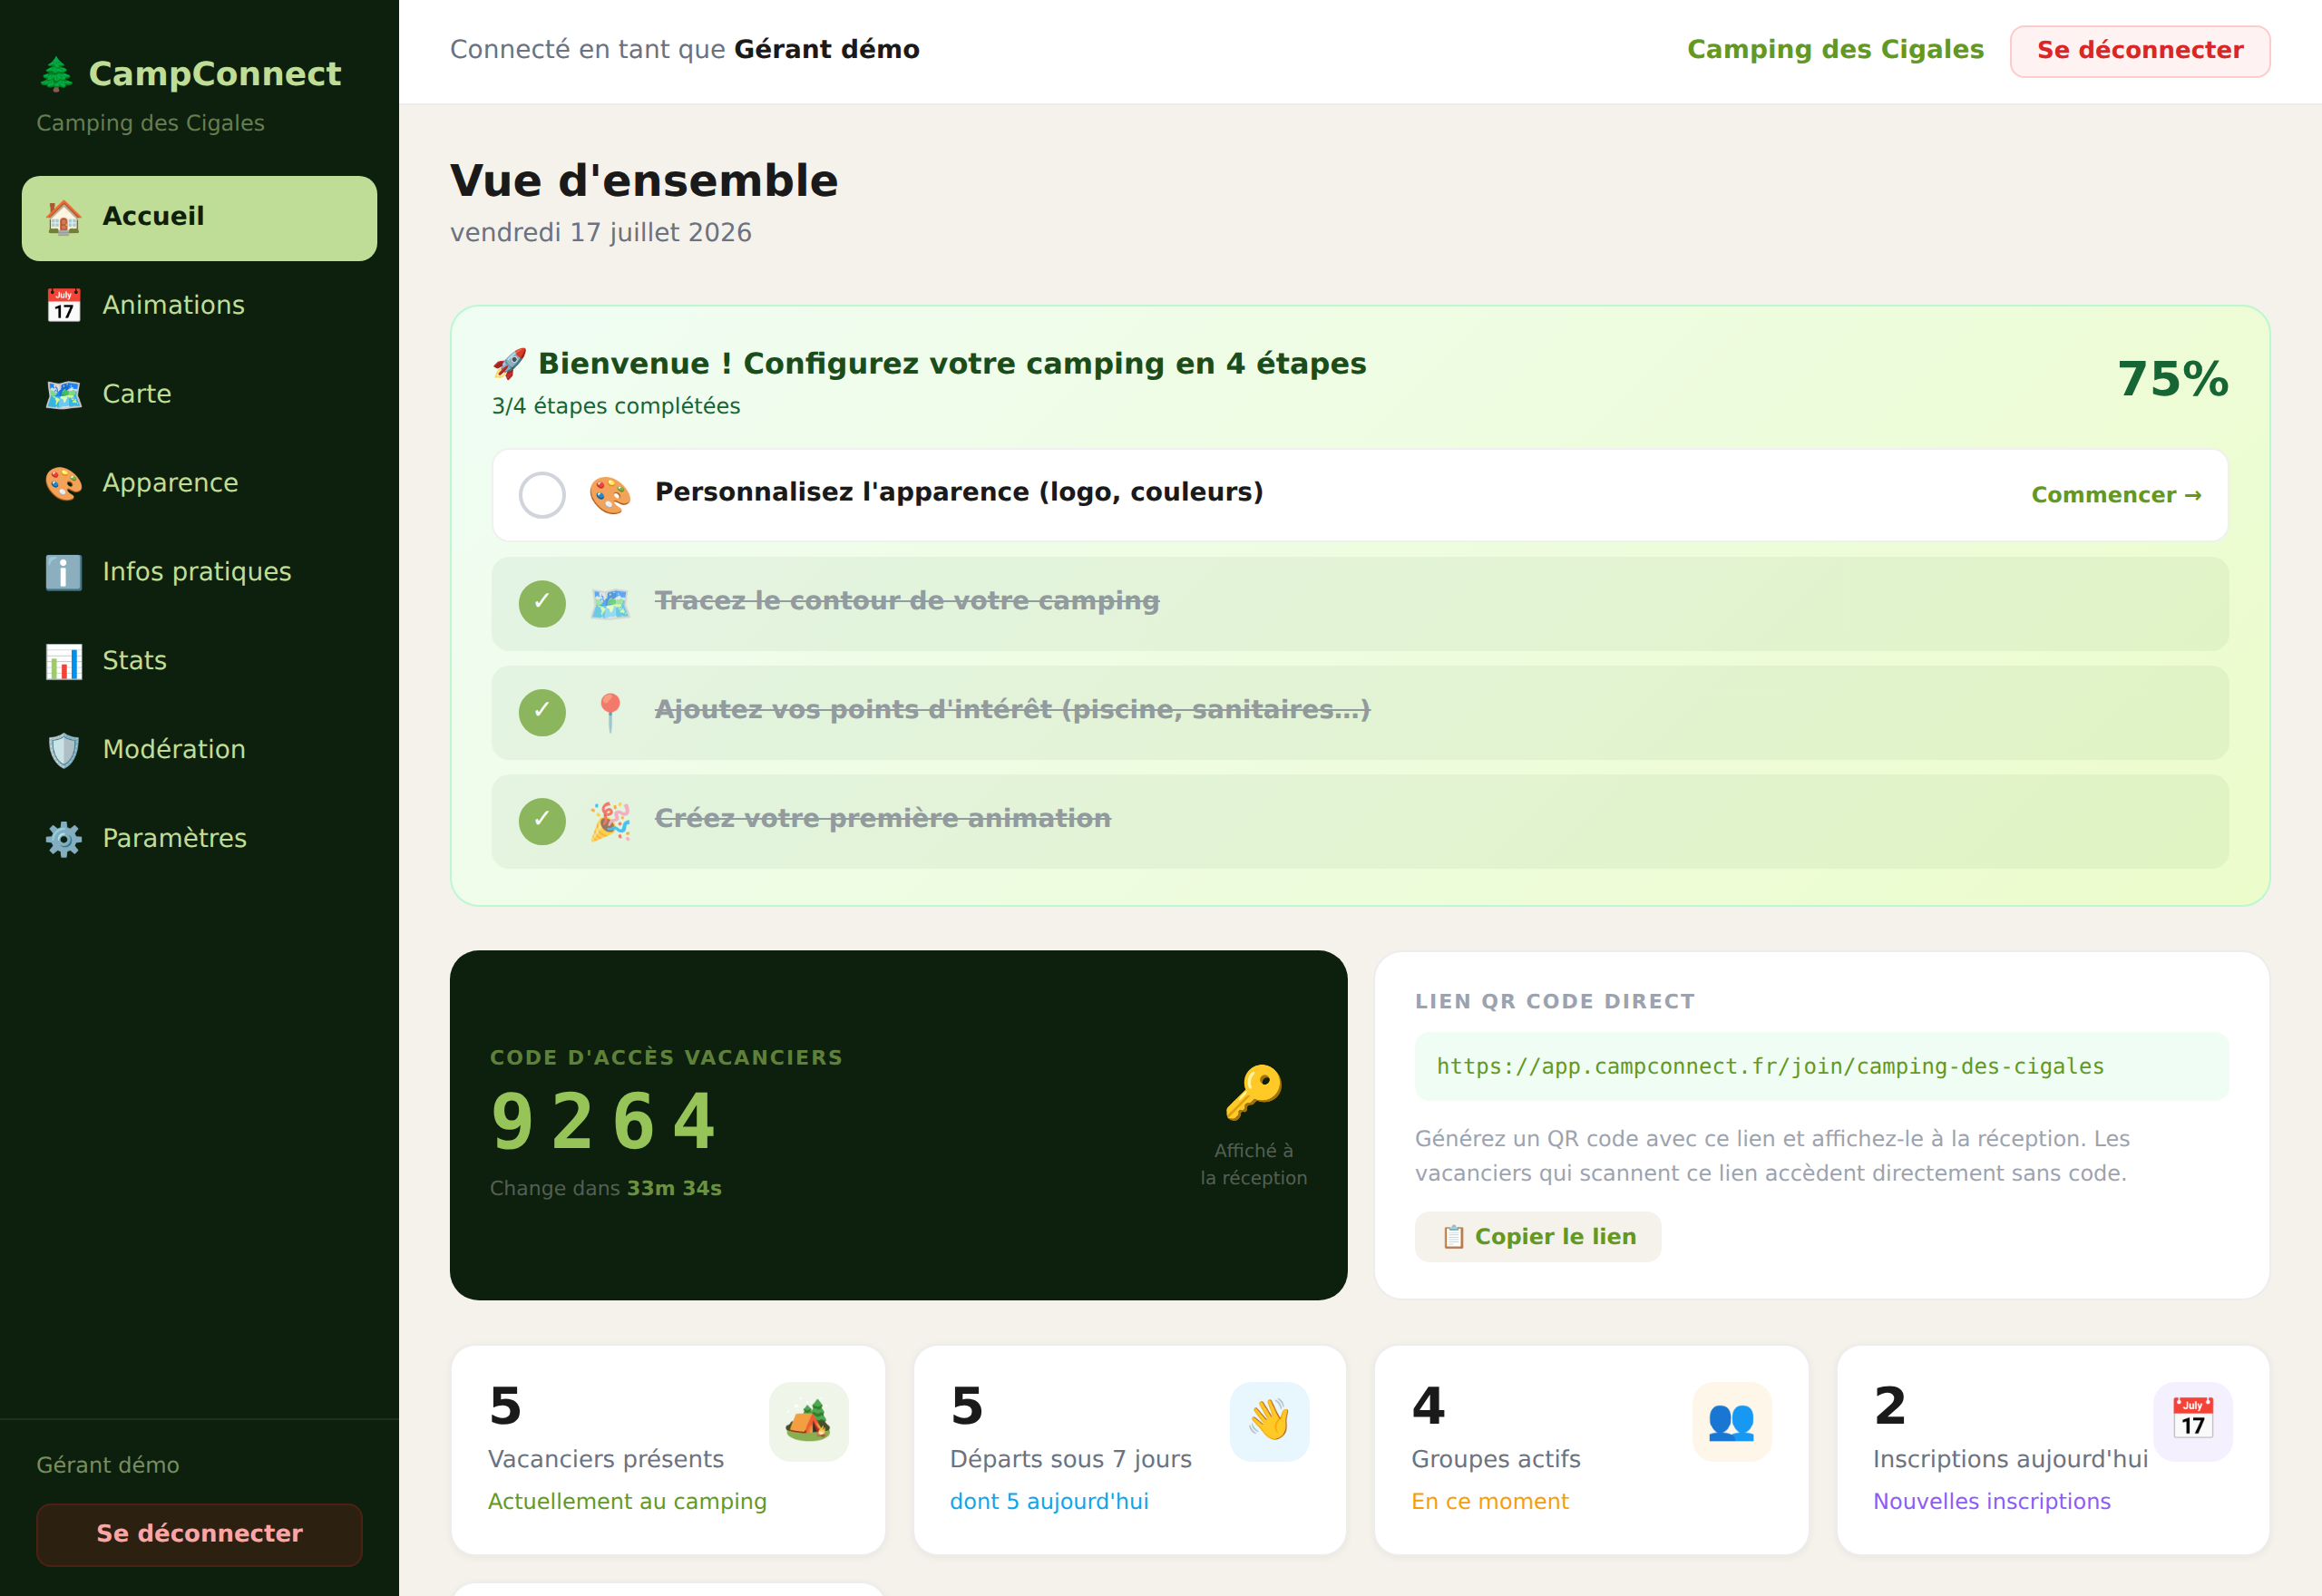Click party popper icon in première animation step
Image resolution: width=2322 pixels, height=1596 pixels.
coord(610,822)
